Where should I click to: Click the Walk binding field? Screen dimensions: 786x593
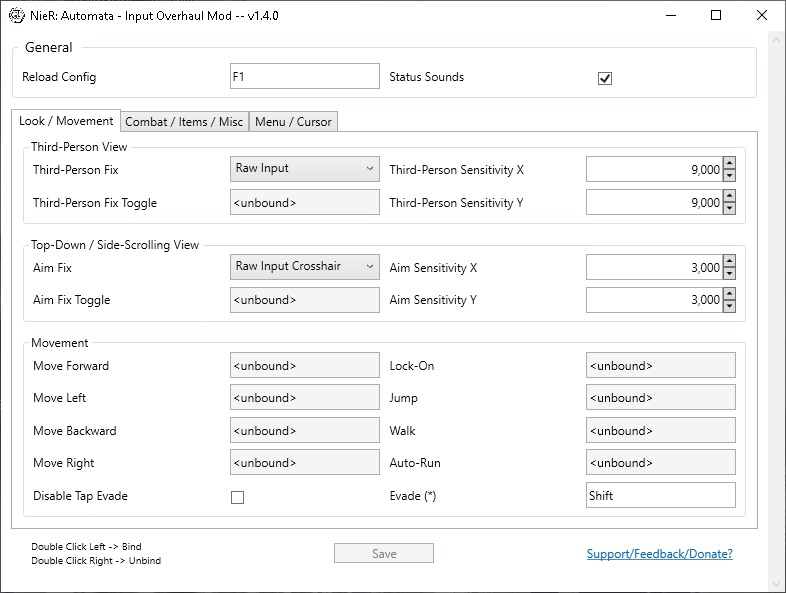661,430
